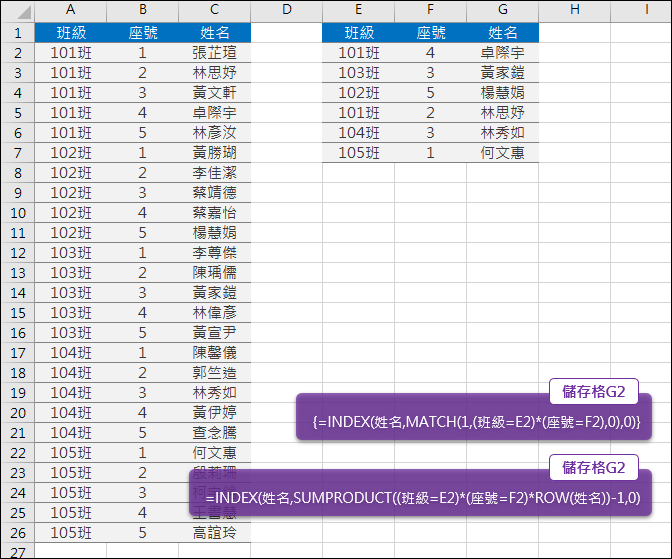672x559 pixels.
Task: Click header cell 座號 in column F
Action: (x=431, y=33)
